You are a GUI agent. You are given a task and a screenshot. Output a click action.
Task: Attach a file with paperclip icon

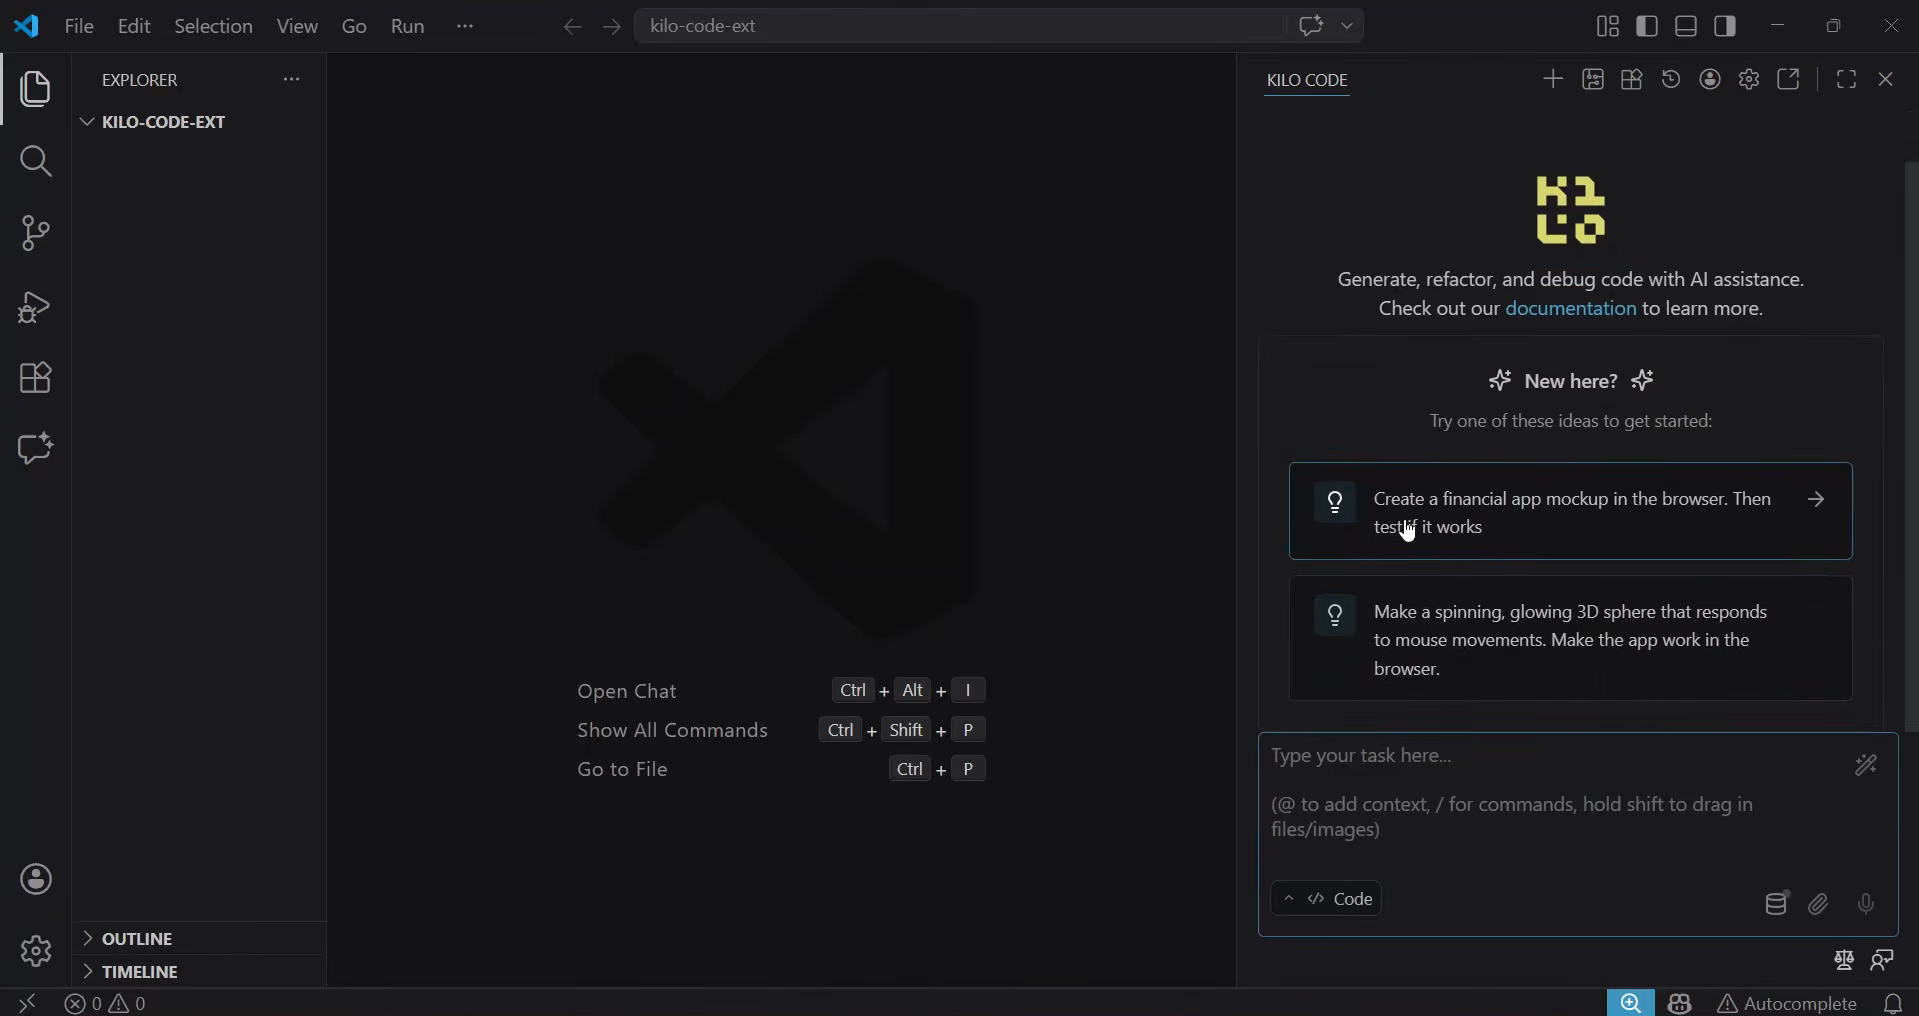(1819, 904)
